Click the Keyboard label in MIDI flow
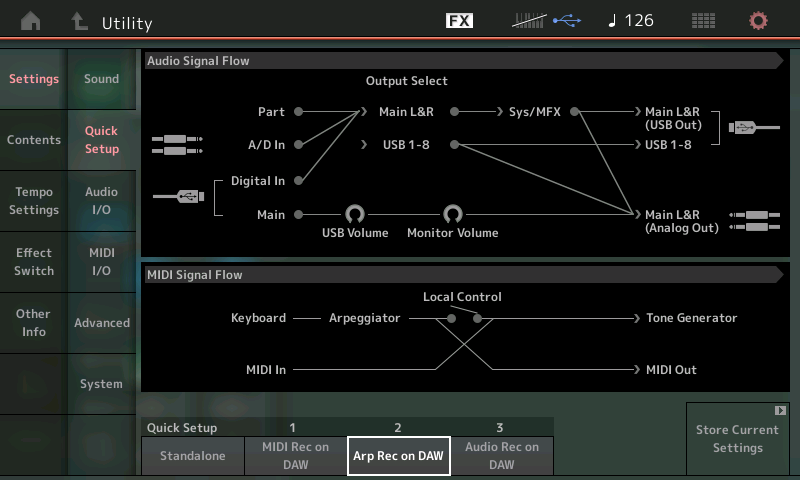Viewport: 800px width, 480px height. [x=258, y=318]
